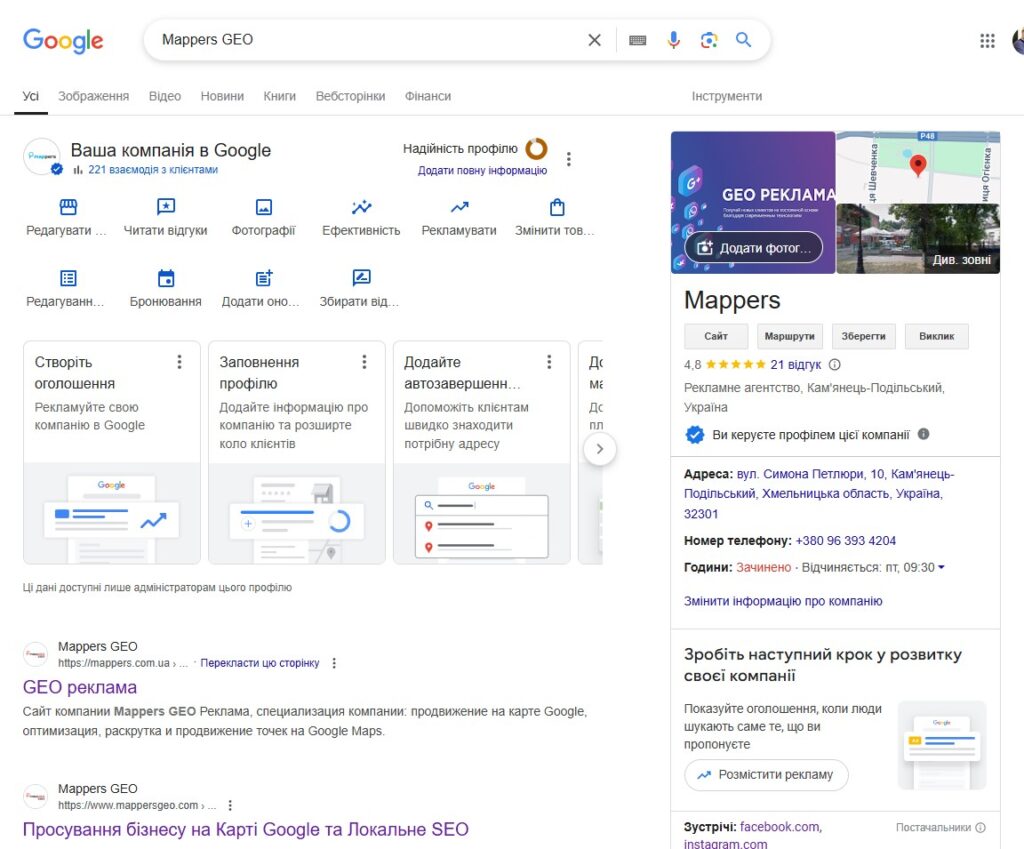Clear the search box with the X icon
The image size is (1024, 849).
coord(594,40)
